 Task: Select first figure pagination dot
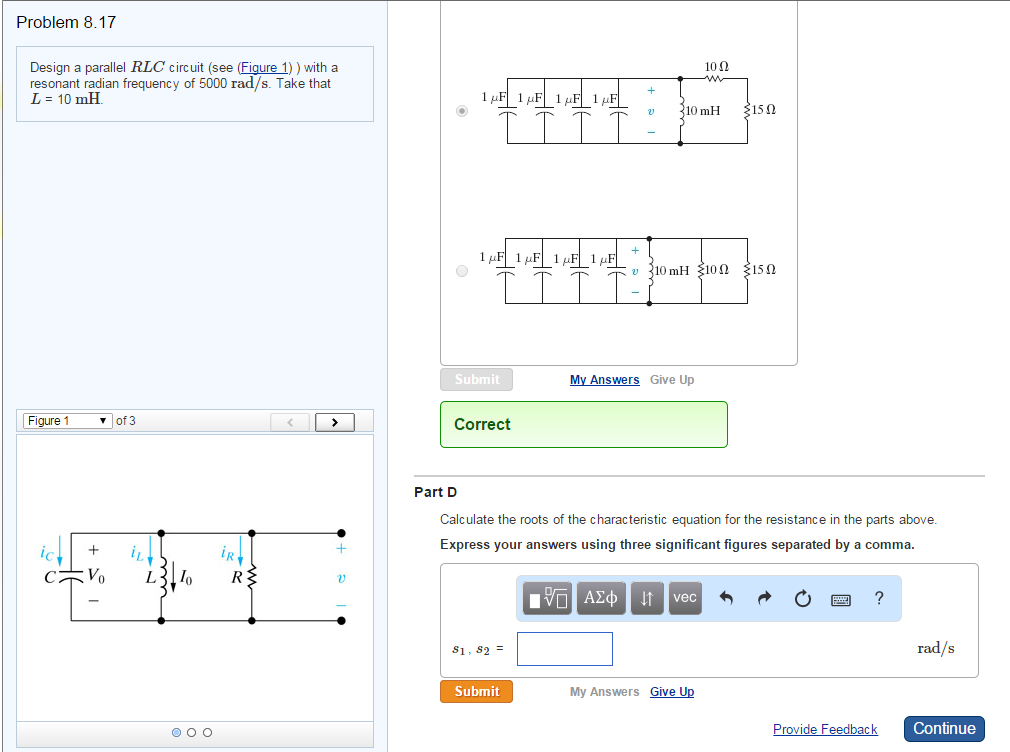176,732
